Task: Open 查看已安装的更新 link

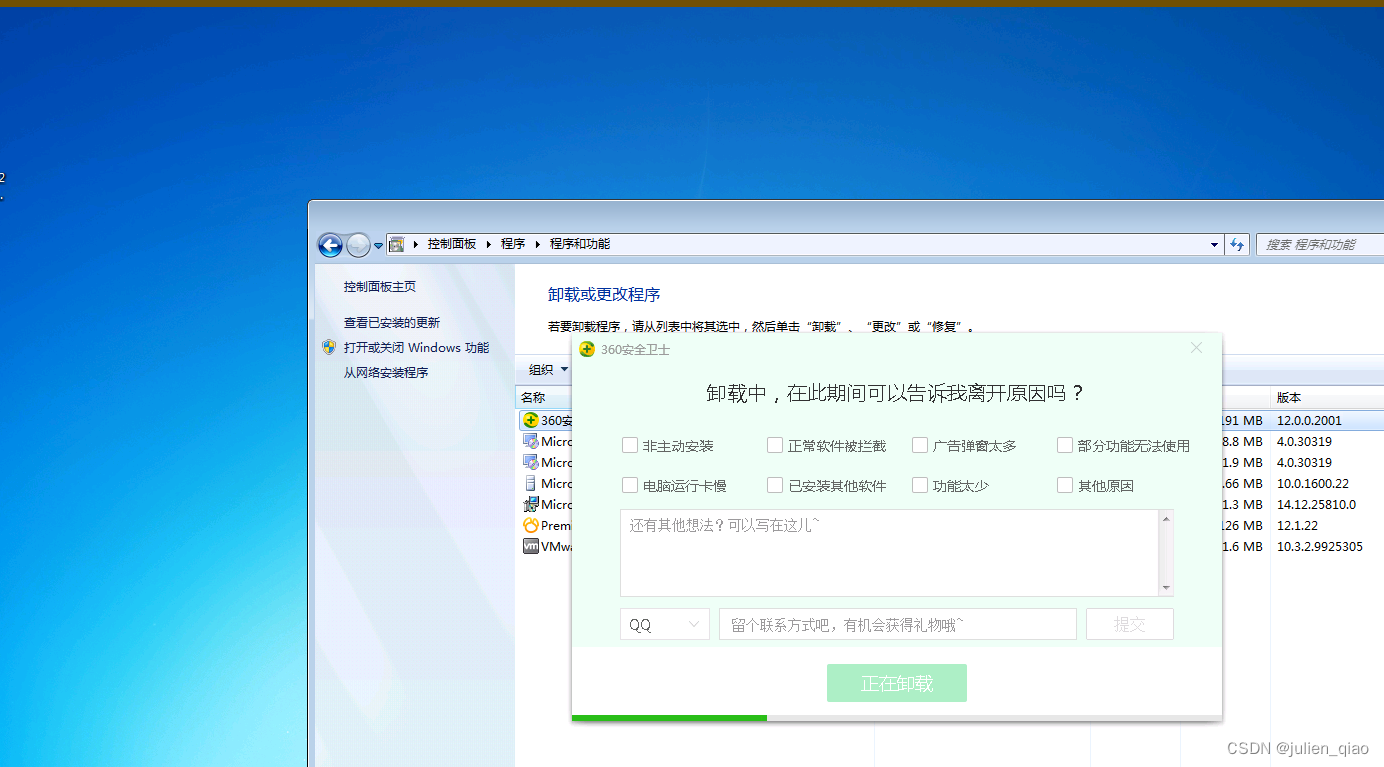Action: (x=392, y=323)
